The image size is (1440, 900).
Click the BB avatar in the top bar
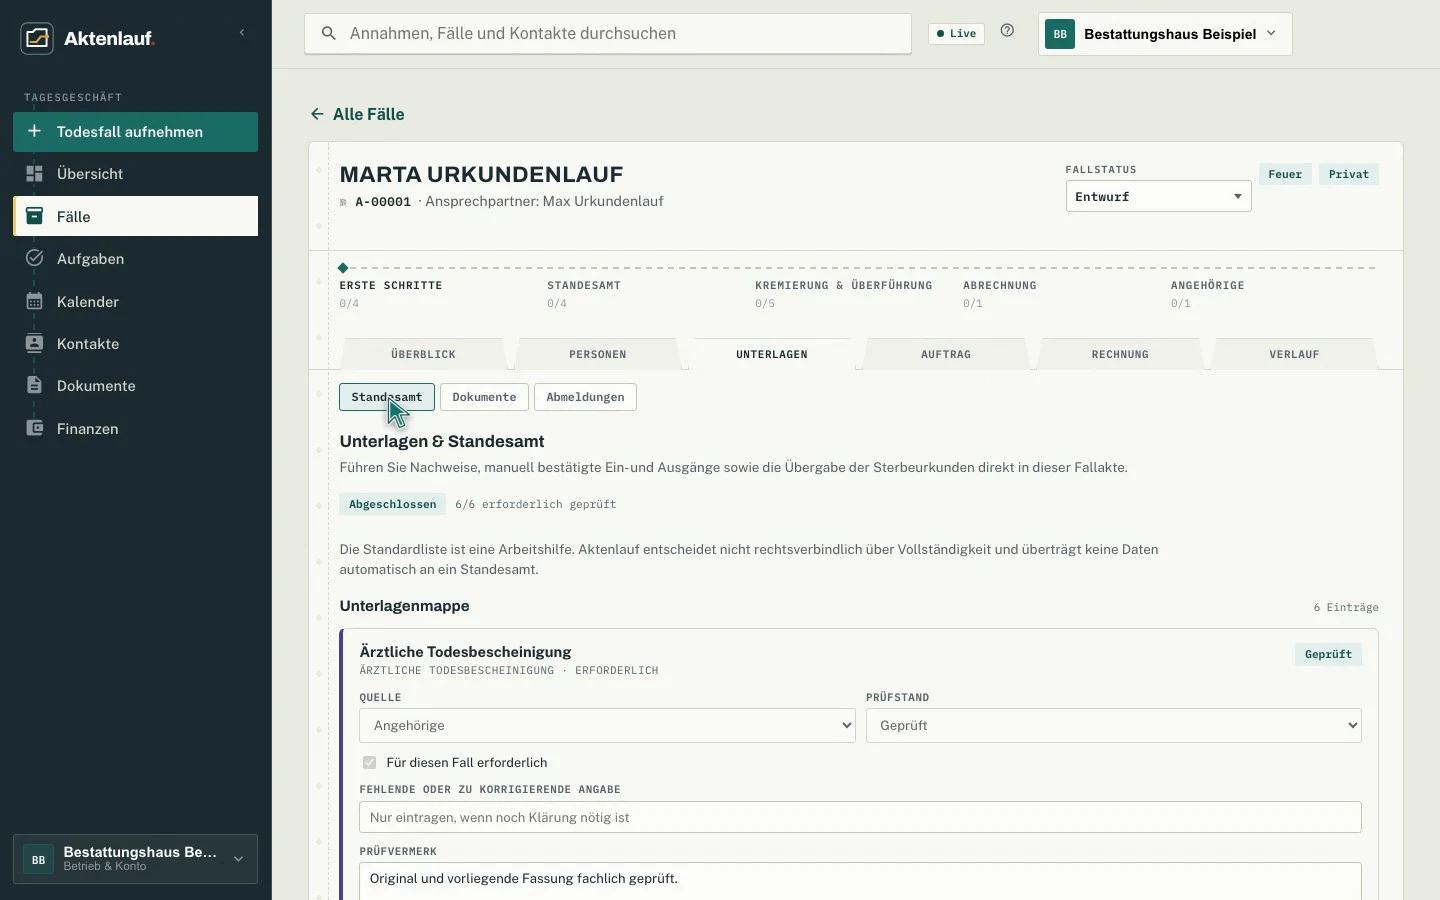click(x=1060, y=34)
